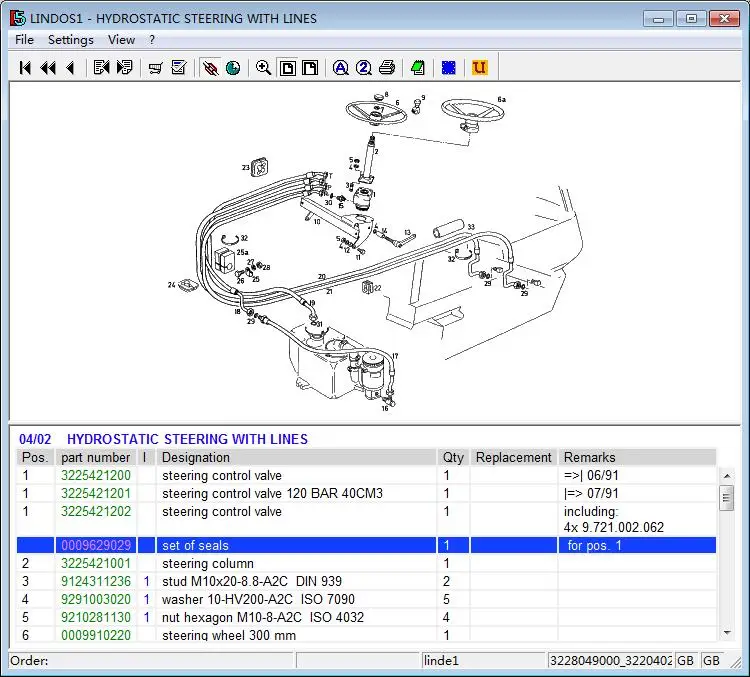Toggle the green clock toolbar button
This screenshot has width=750, height=677.
233,68
